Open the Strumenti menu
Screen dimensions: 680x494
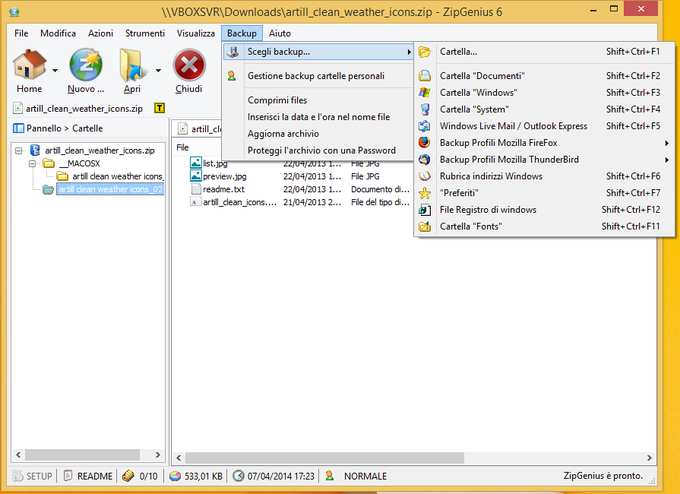pos(145,33)
